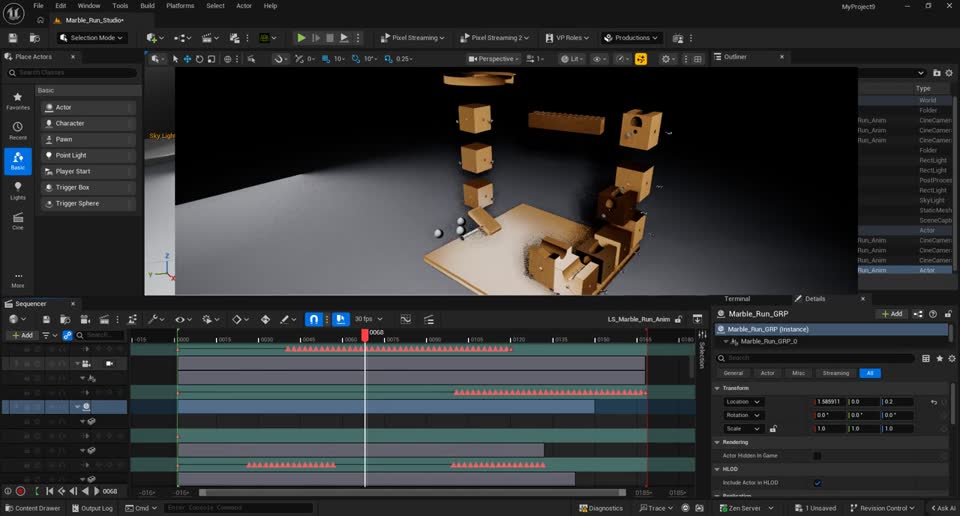Open the Selection Mode dropdown
This screenshot has width=960, height=516.
(91, 38)
